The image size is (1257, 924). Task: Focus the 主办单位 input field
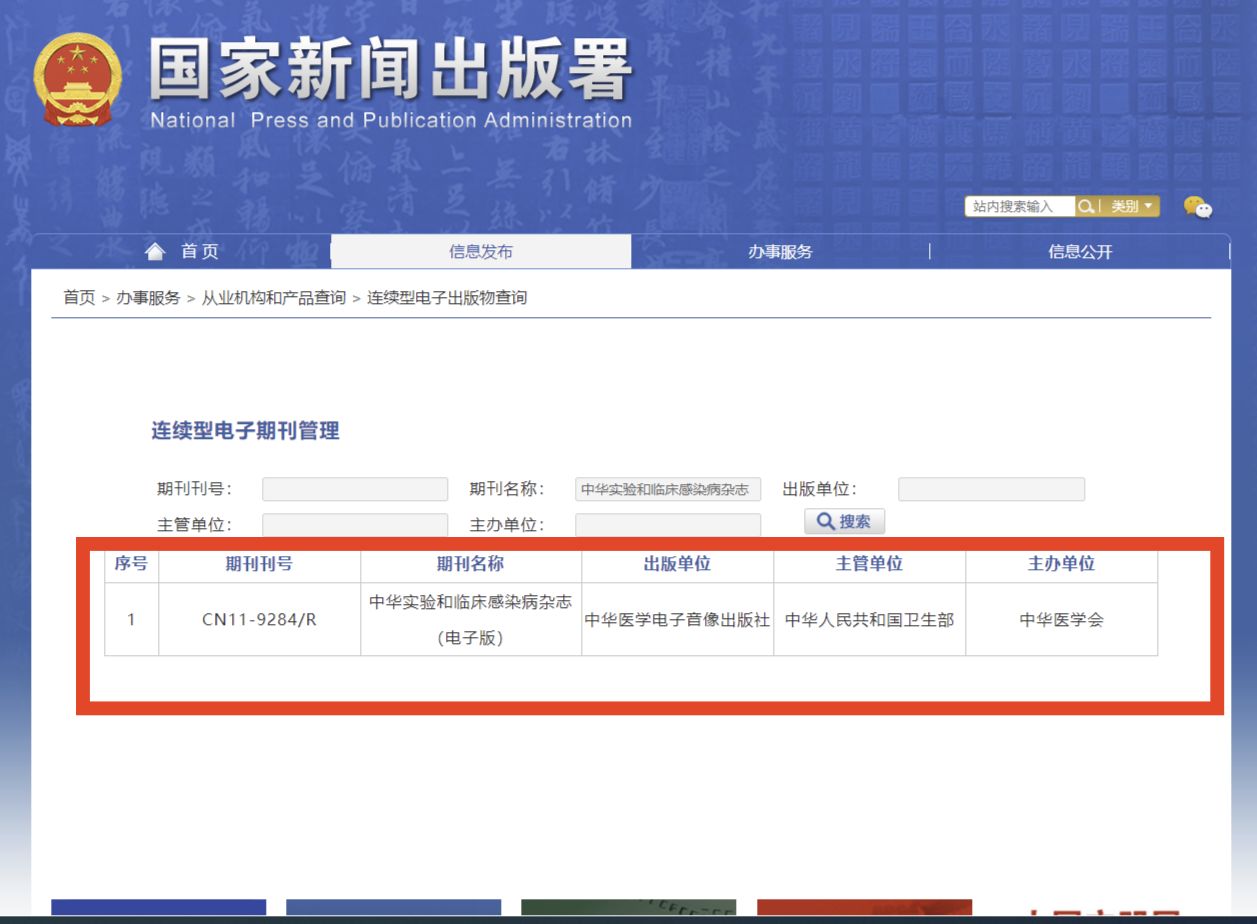coord(668,525)
